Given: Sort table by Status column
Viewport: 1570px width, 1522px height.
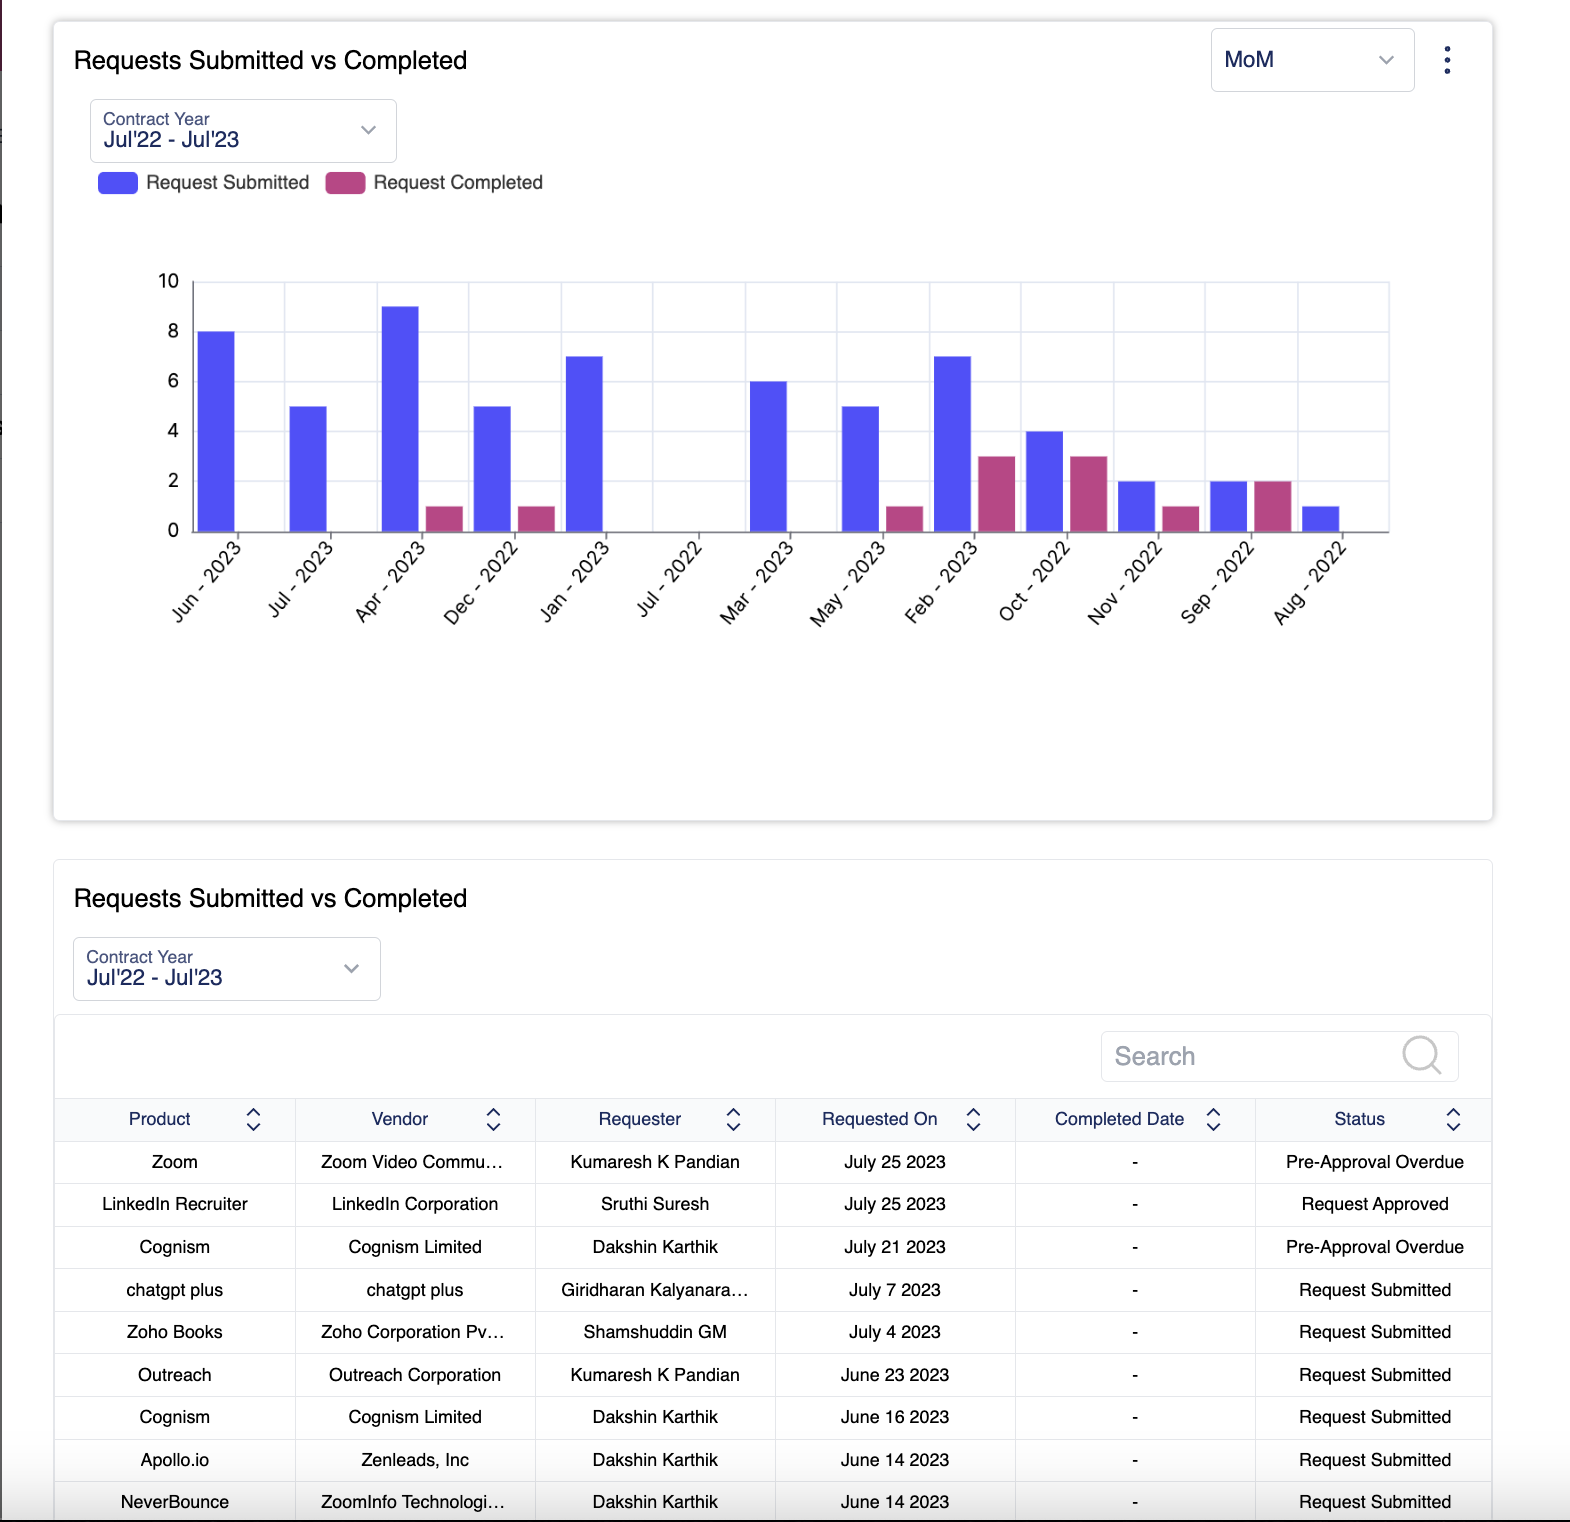Looking at the screenshot, I should pyautogui.click(x=1454, y=1119).
